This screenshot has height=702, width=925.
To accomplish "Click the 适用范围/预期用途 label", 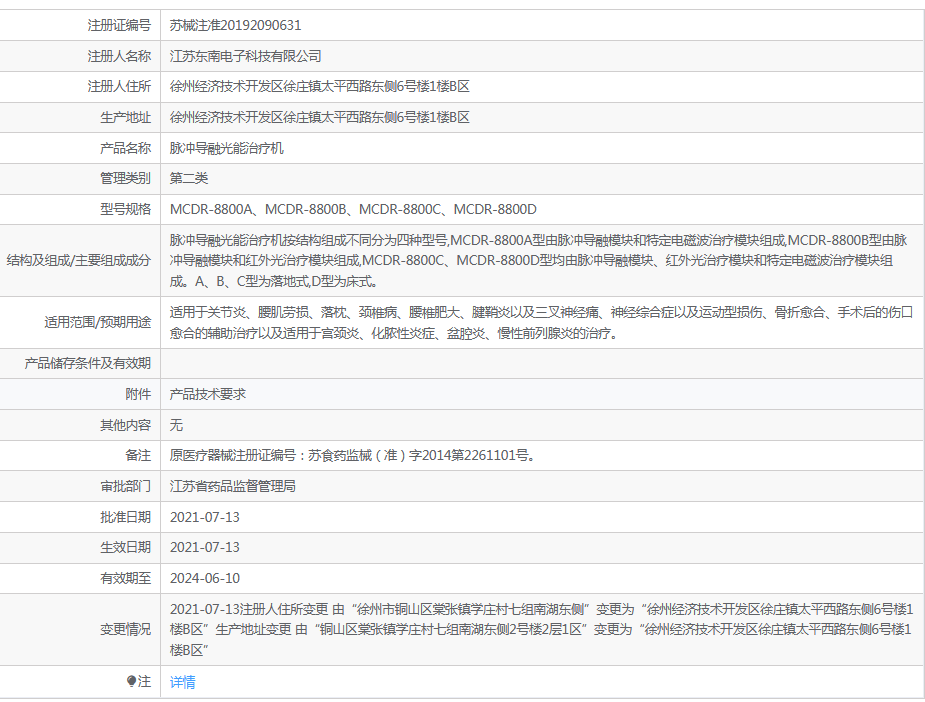I will point(98,322).
